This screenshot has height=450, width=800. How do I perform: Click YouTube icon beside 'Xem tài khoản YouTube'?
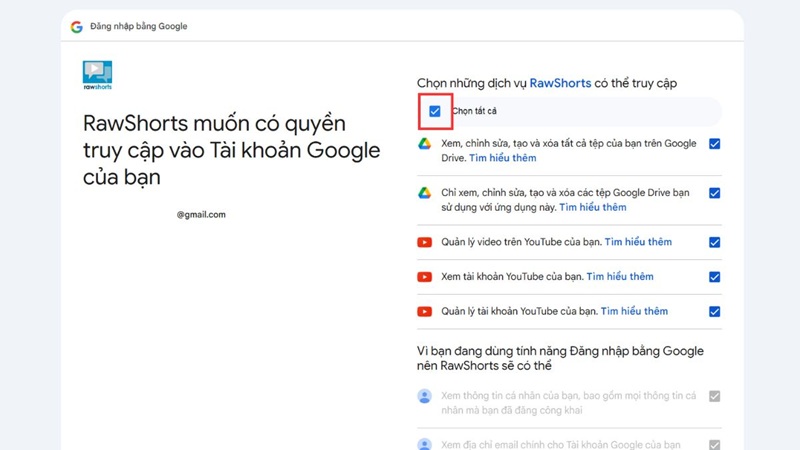(424, 277)
